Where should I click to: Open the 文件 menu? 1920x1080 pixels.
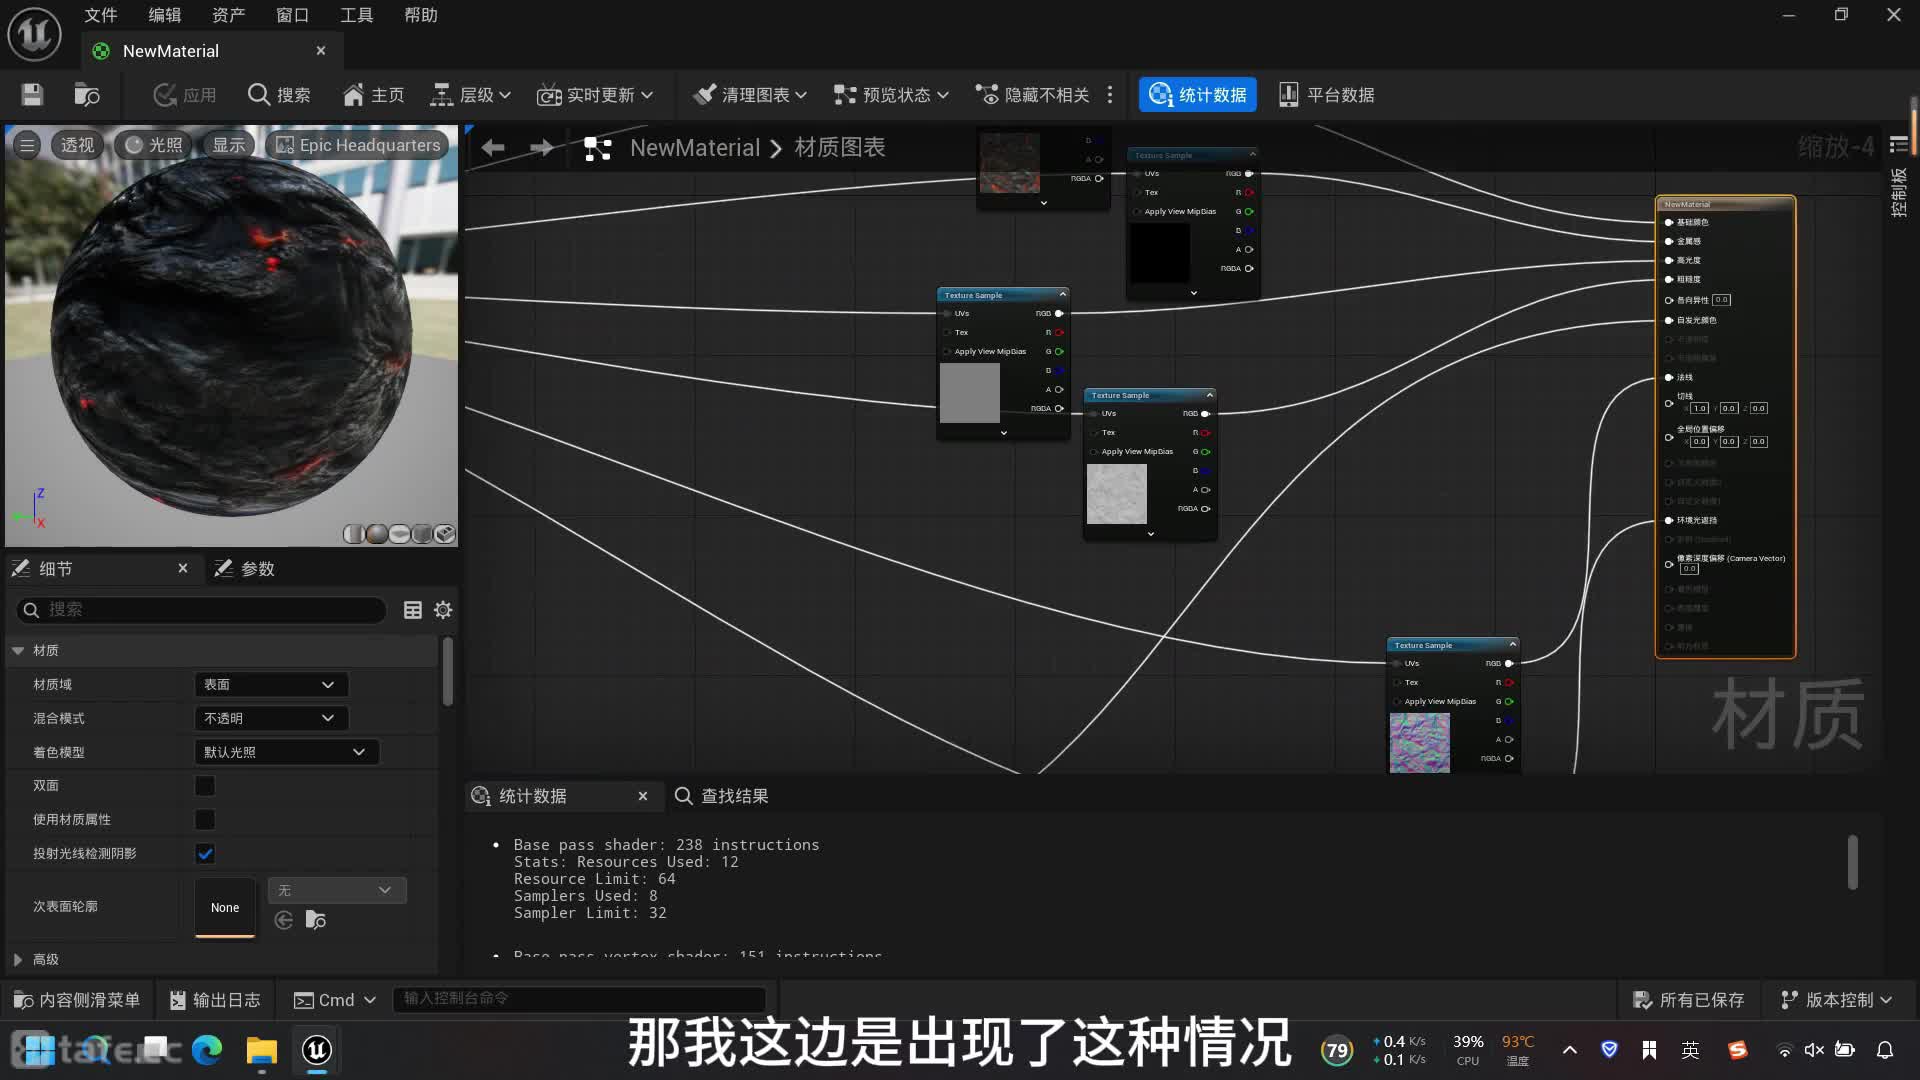click(100, 15)
